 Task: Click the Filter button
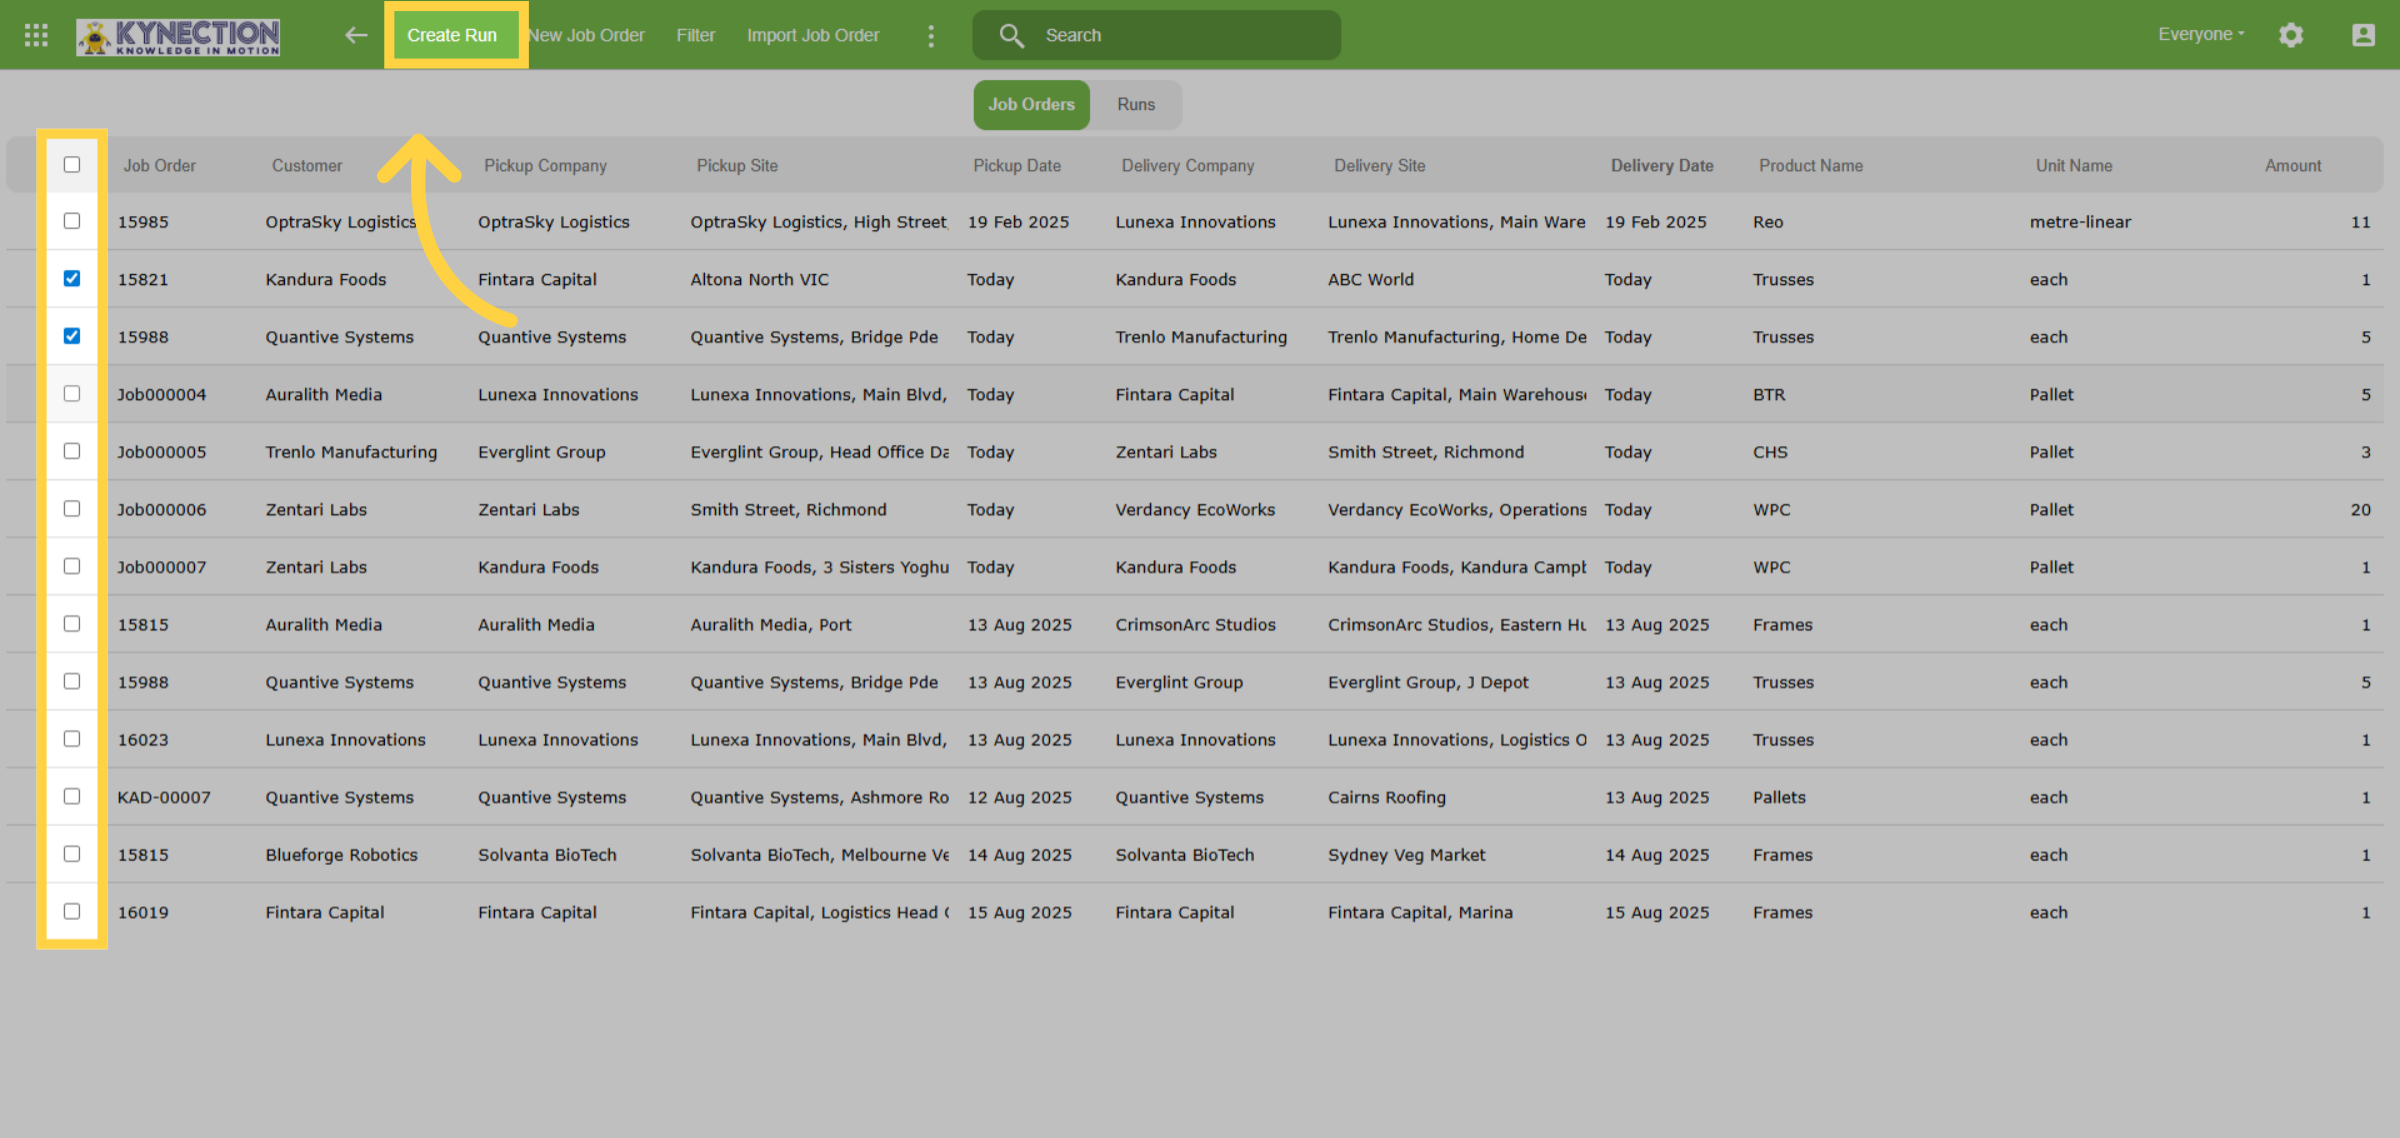pyautogui.click(x=695, y=35)
